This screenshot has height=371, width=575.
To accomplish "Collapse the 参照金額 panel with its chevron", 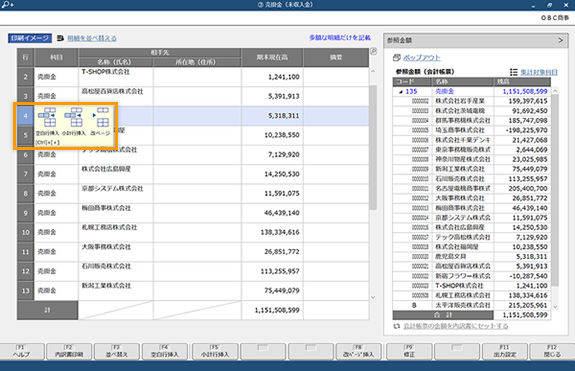I will [560, 40].
